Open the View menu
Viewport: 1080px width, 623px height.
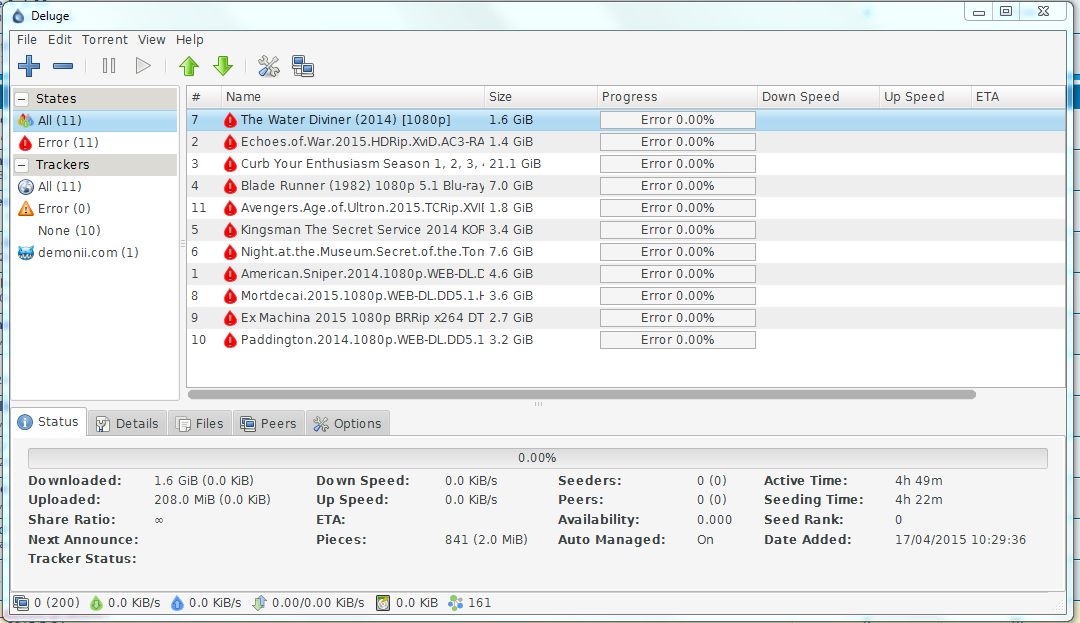point(152,40)
